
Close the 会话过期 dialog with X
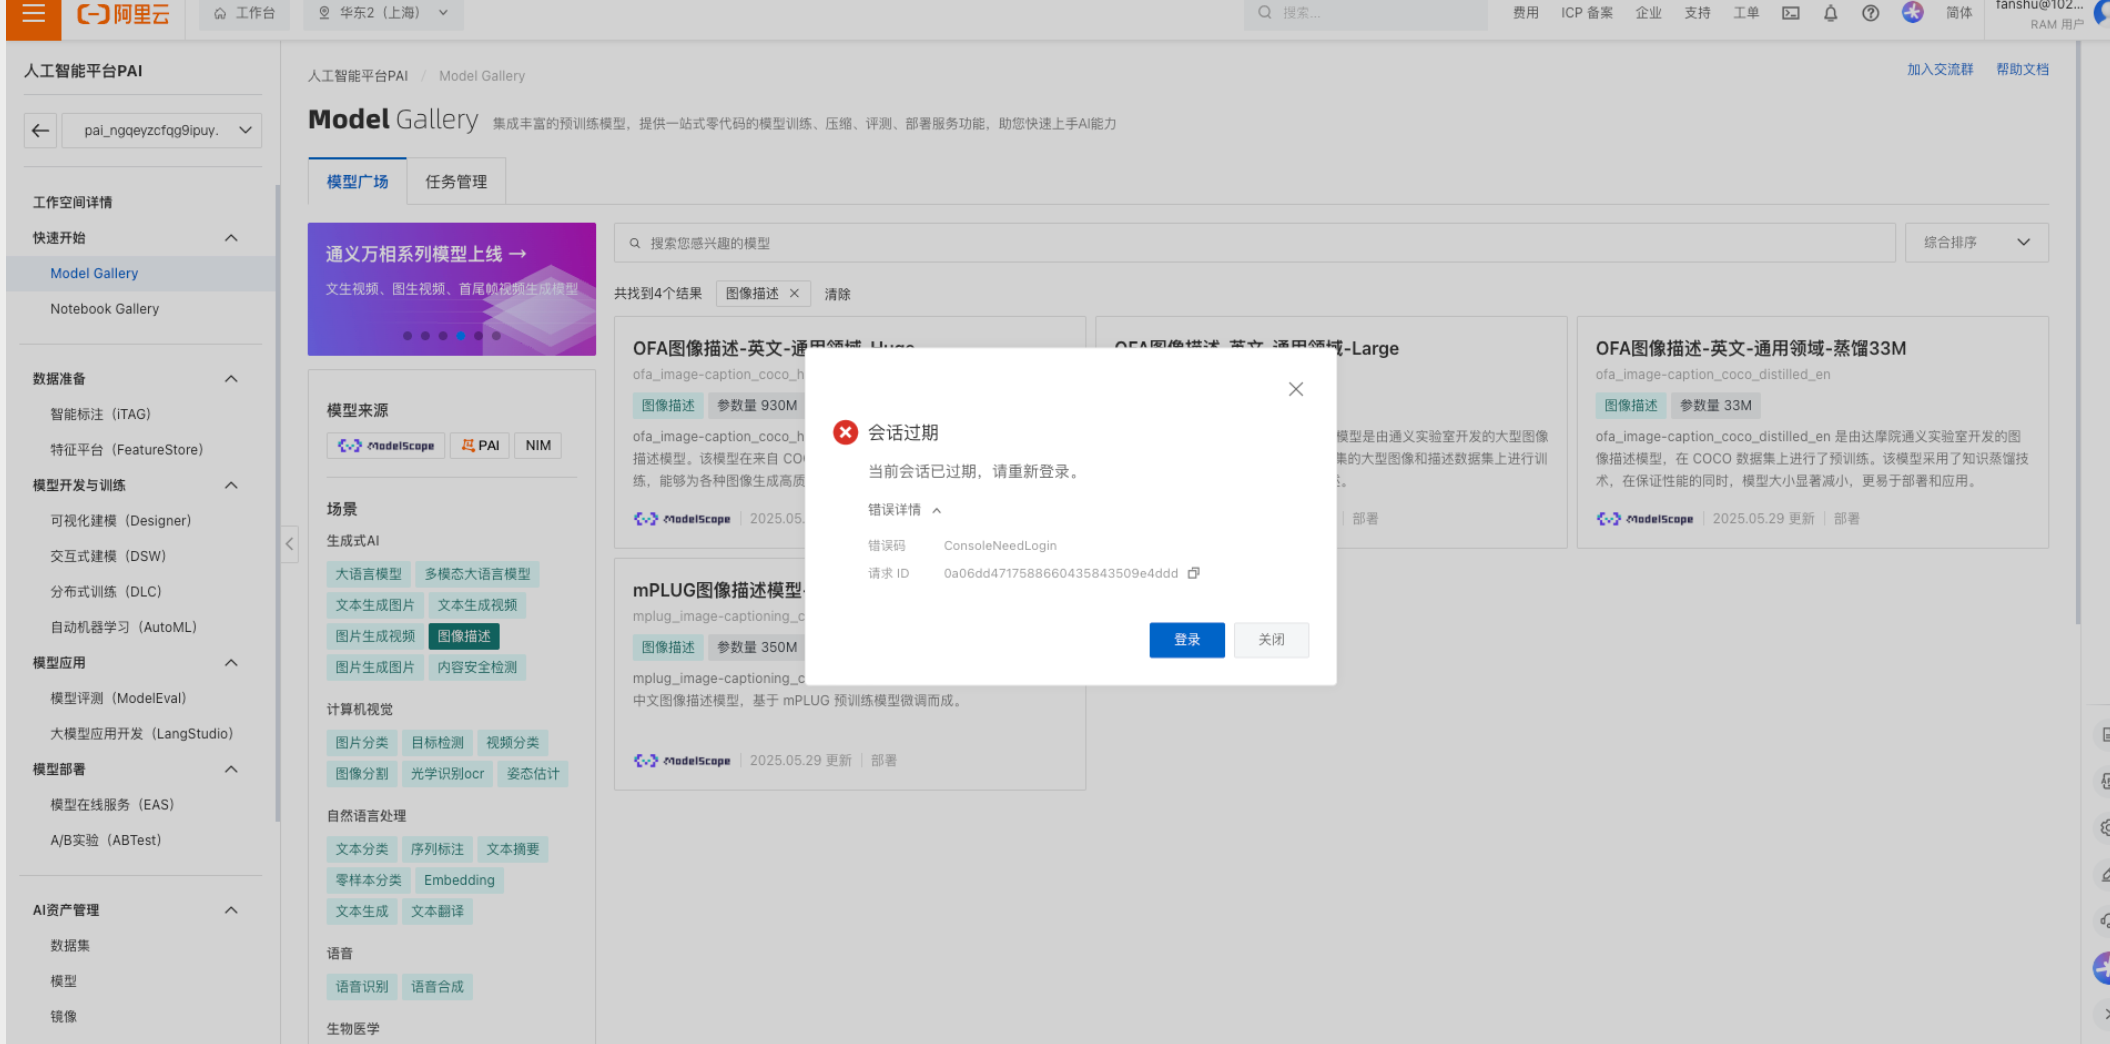point(1295,389)
